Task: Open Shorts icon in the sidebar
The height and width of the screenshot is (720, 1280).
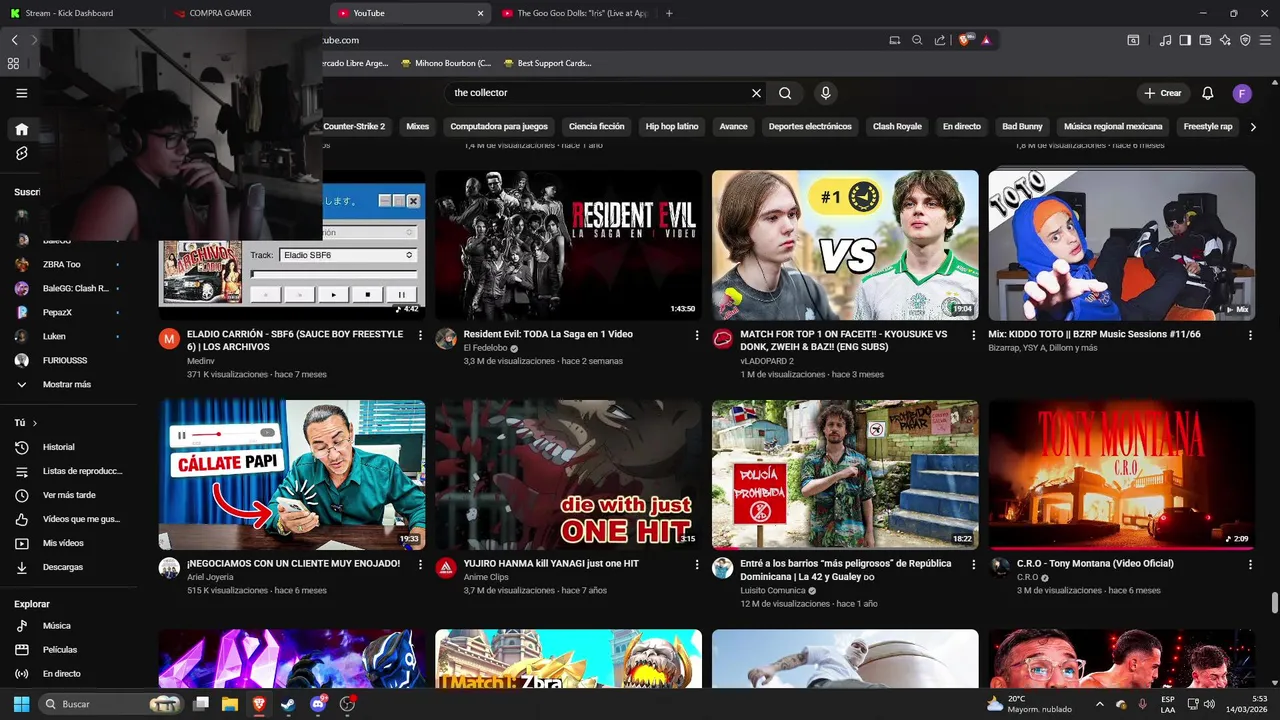Action: point(21,153)
